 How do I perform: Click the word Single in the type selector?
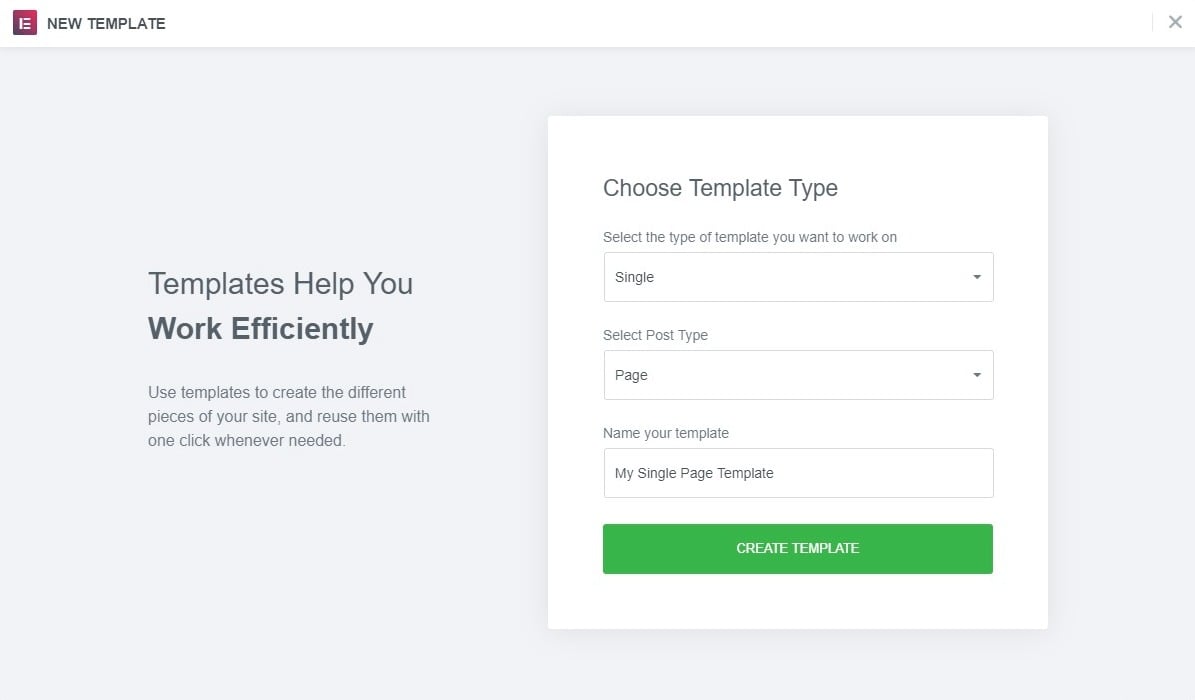634,277
